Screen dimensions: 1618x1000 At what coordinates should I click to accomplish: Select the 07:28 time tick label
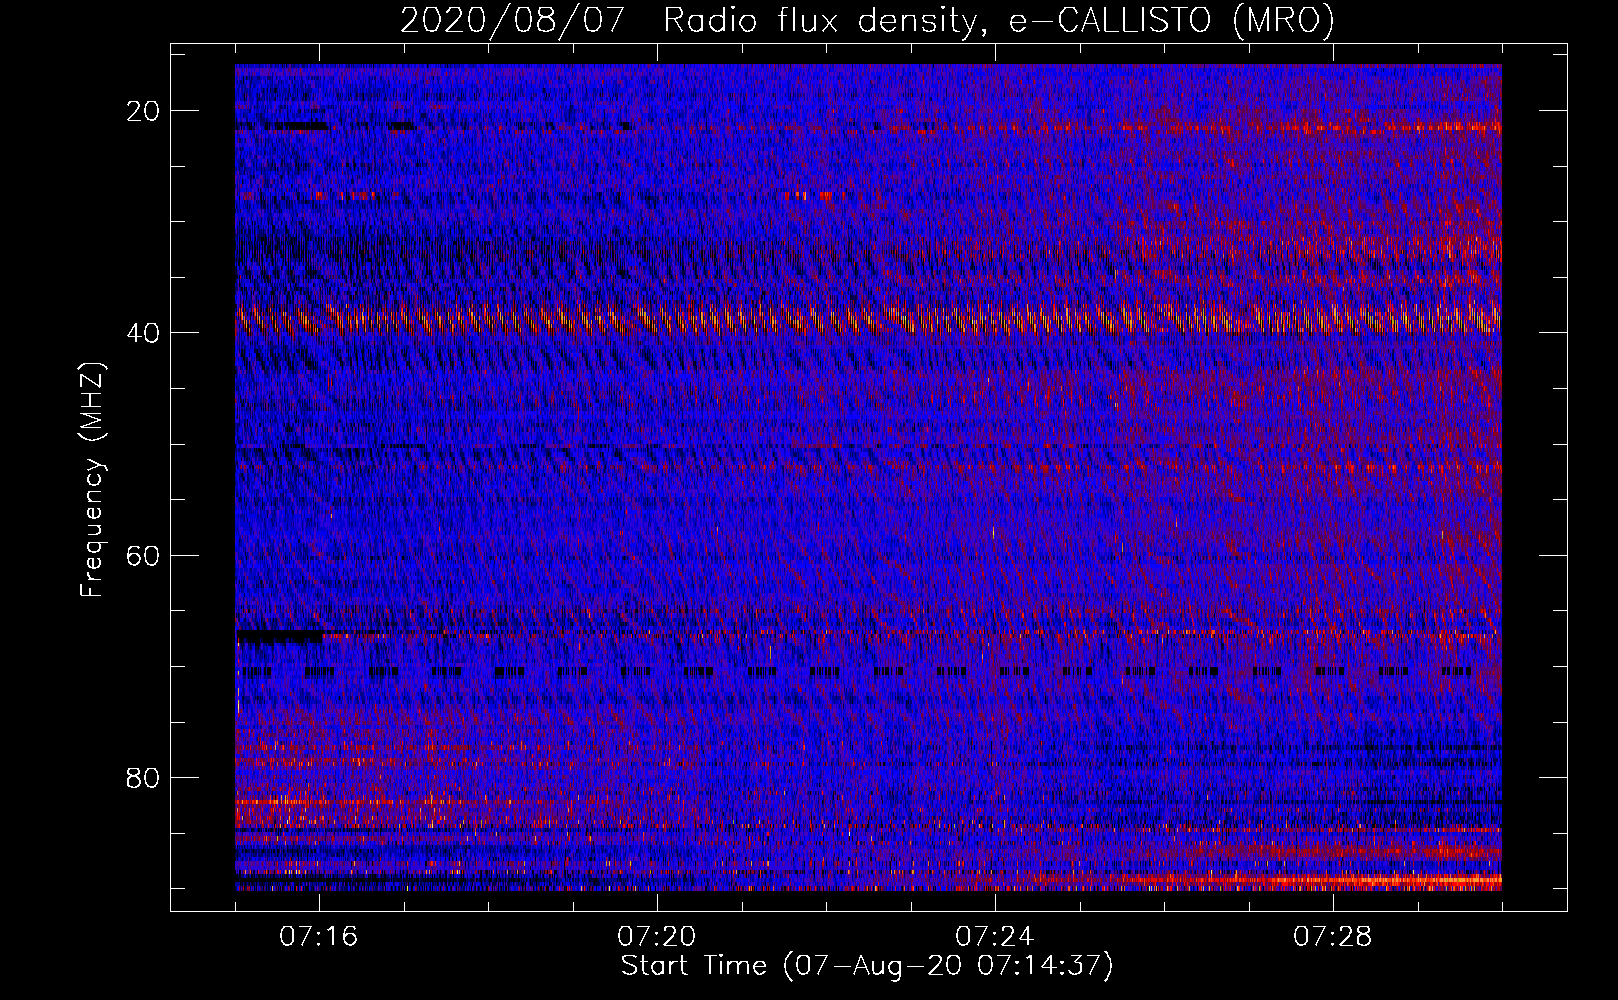(1333, 937)
